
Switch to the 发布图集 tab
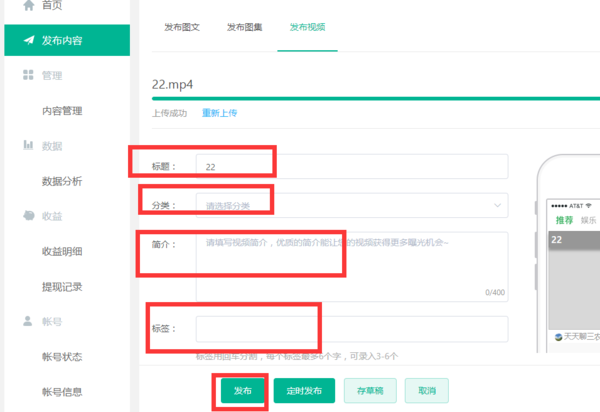[245, 27]
